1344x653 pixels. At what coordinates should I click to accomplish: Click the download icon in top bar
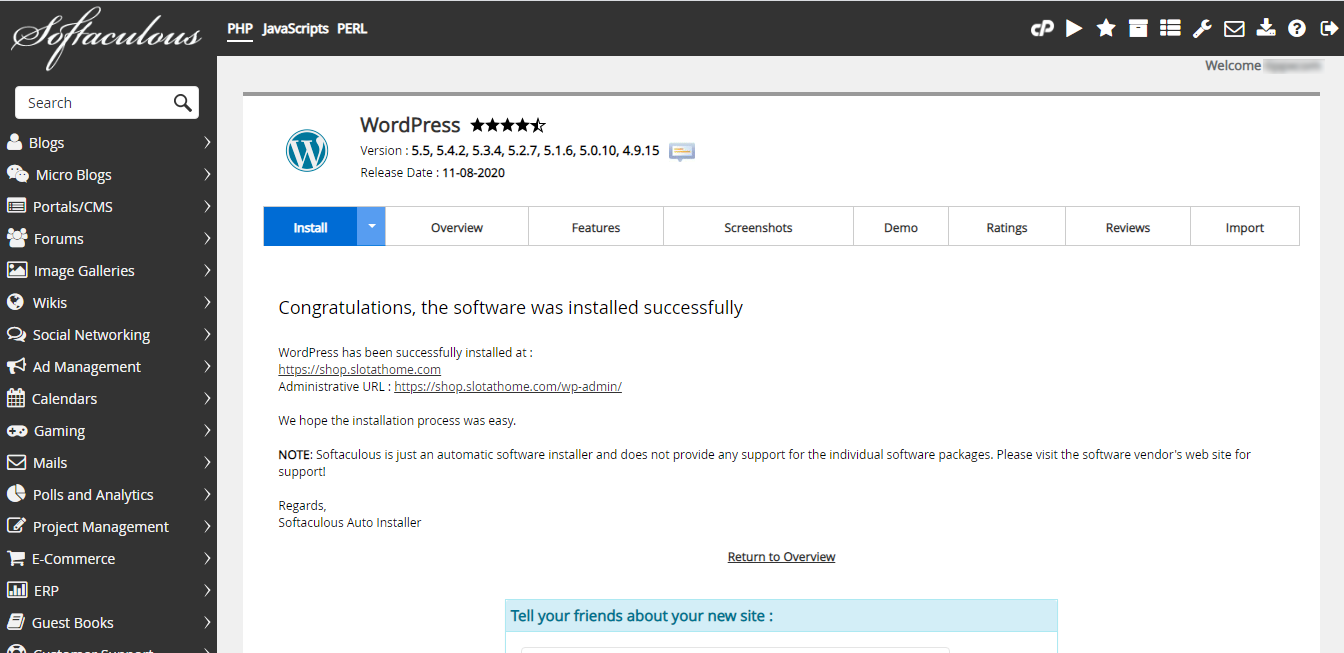point(1266,28)
